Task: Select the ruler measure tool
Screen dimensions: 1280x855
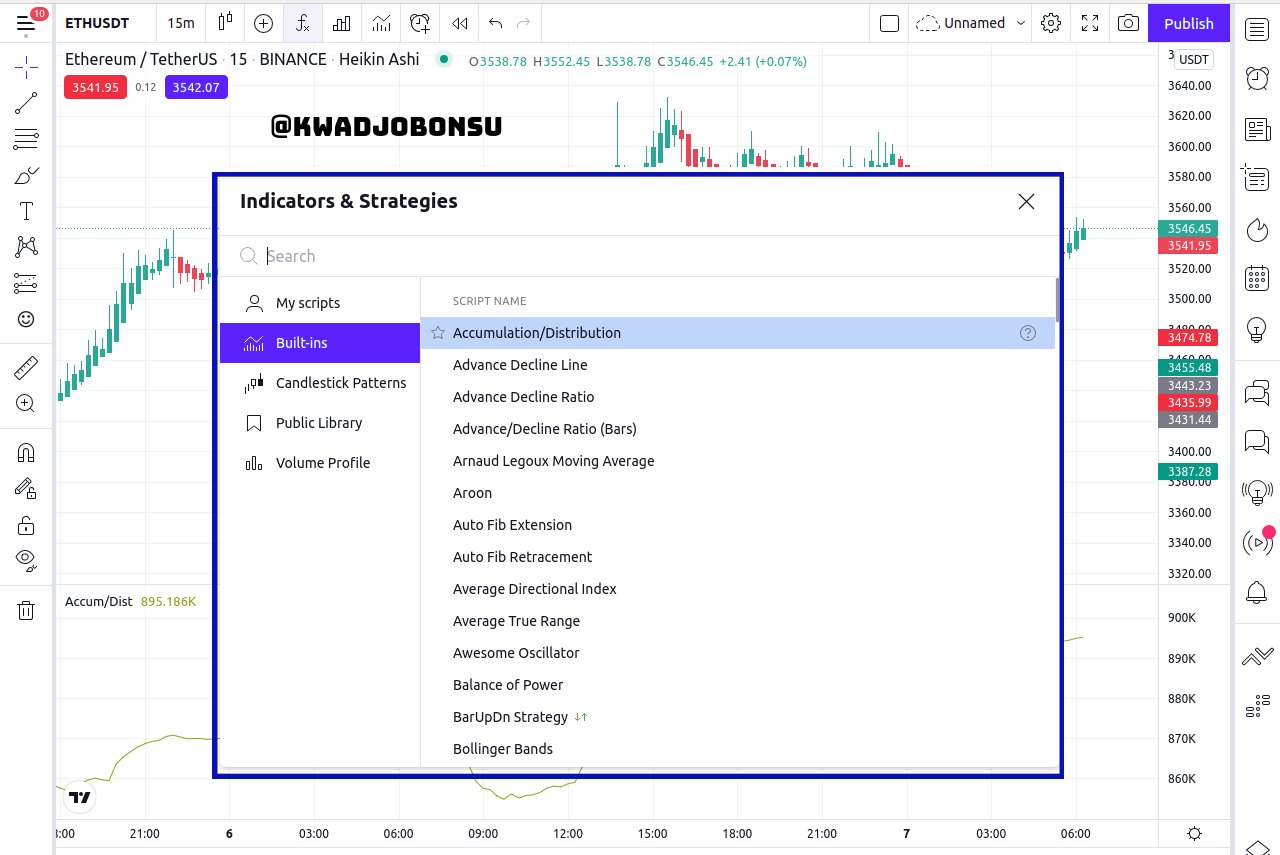Action: (26, 367)
